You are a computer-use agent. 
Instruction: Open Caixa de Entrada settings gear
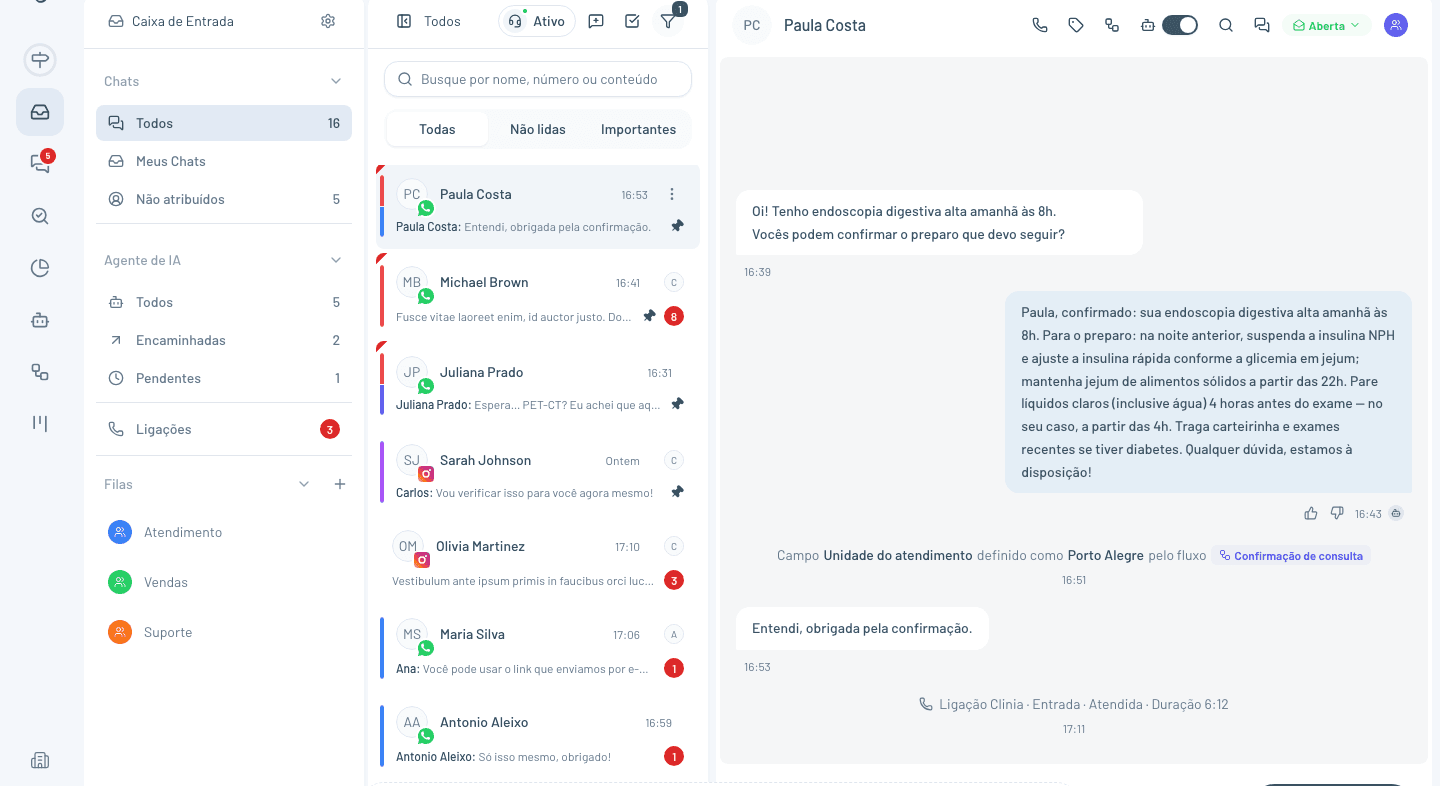(x=328, y=21)
